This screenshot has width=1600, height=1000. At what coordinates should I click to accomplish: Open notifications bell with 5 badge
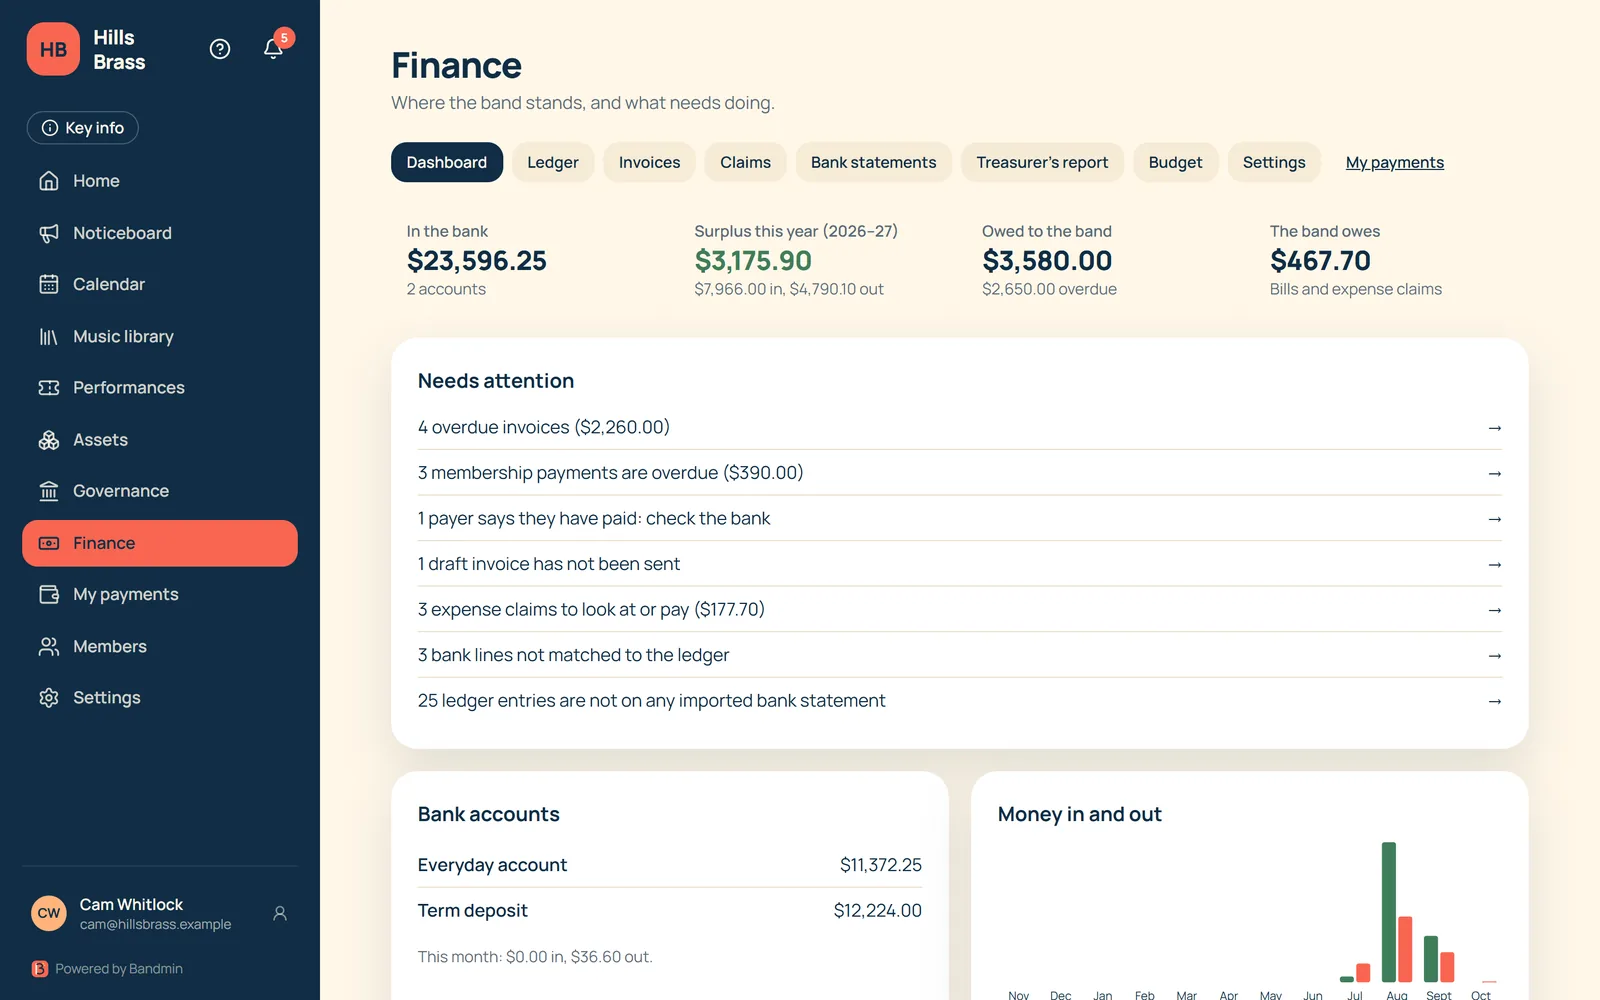274,48
